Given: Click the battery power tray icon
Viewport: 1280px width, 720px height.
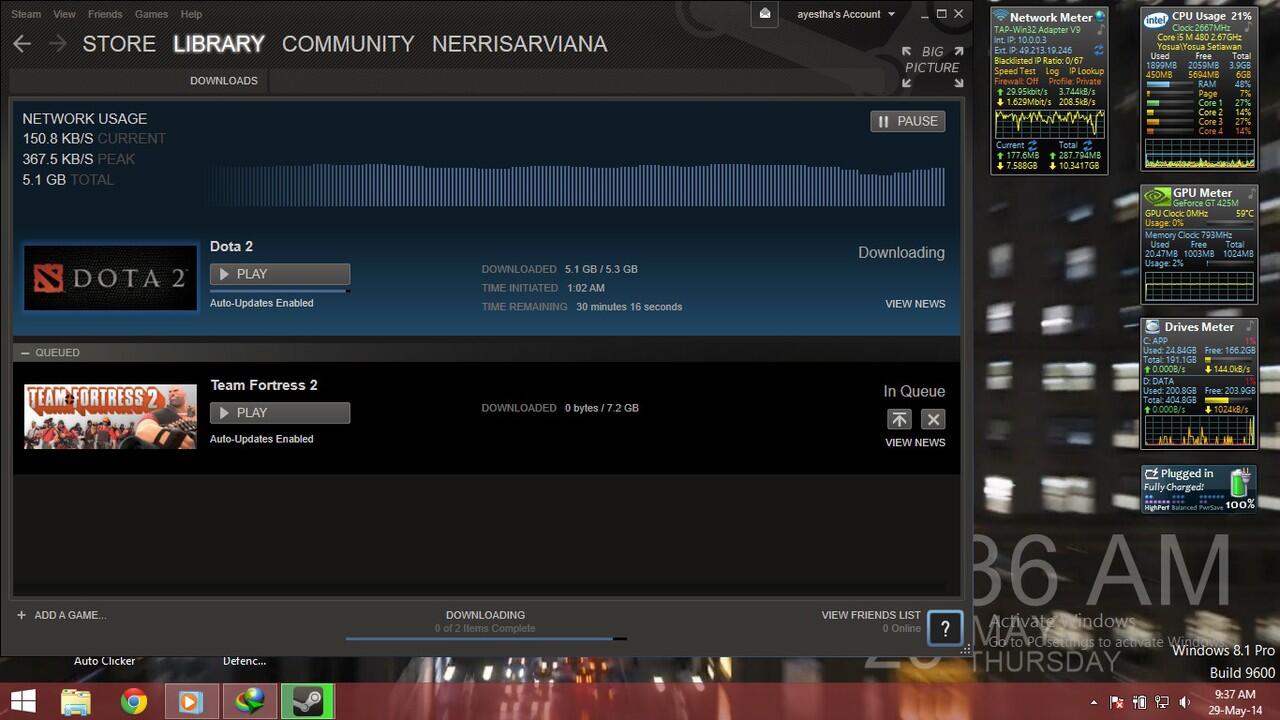Looking at the screenshot, I should 1140,702.
